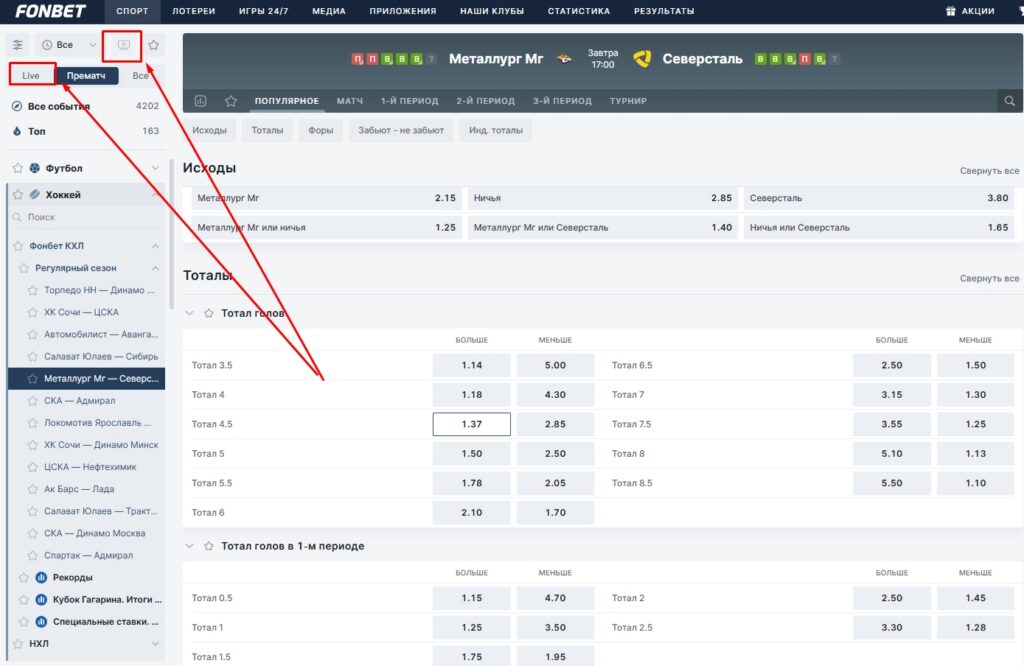Open the Все time filter dropdown
1024x666 pixels.
tap(68, 45)
